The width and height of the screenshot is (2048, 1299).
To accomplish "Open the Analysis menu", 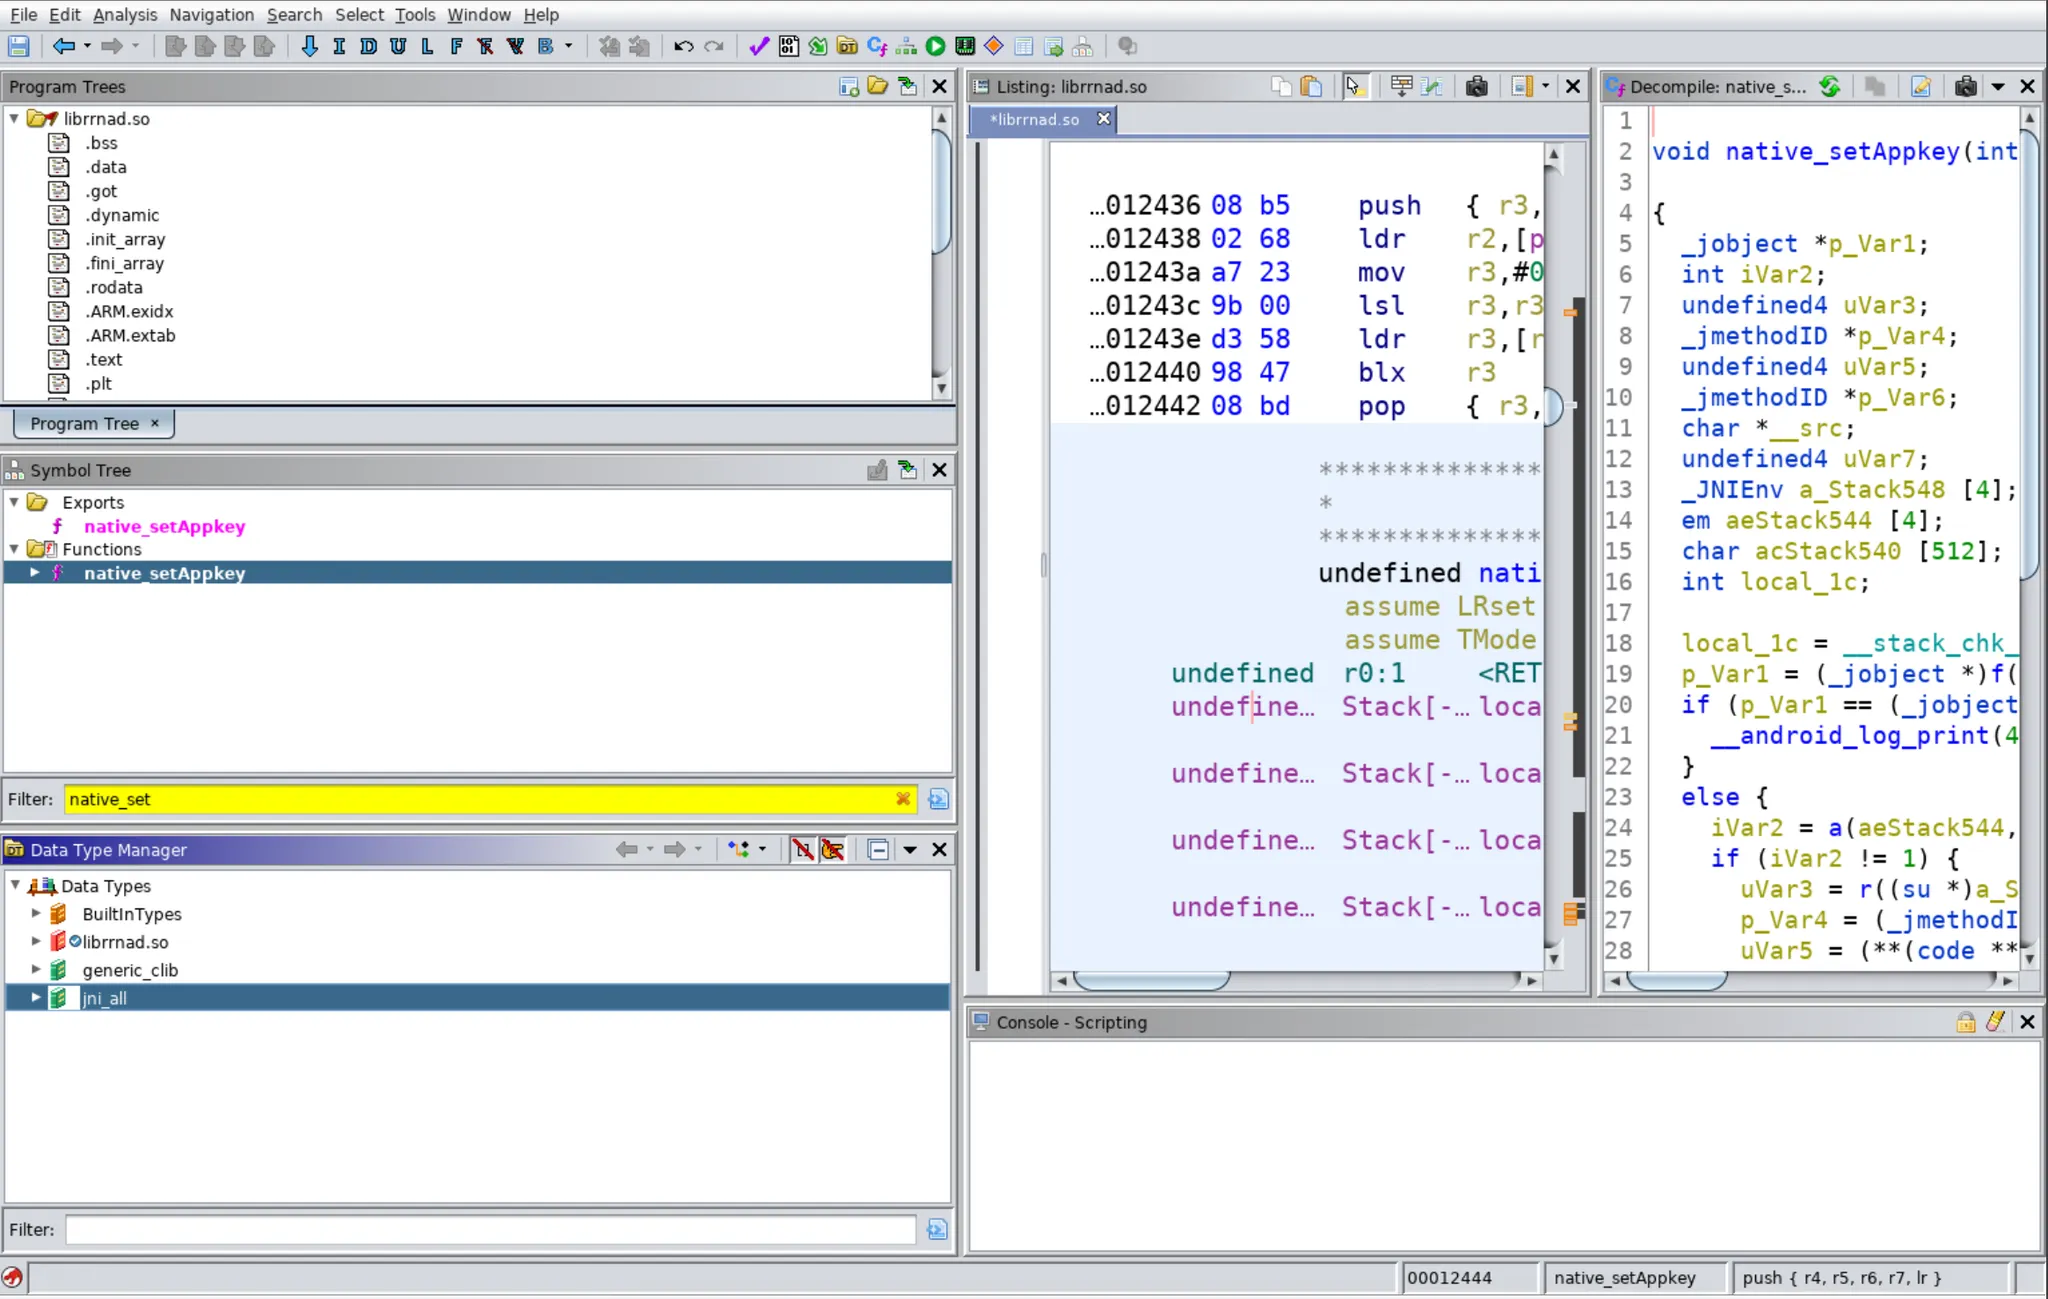I will (x=125, y=15).
